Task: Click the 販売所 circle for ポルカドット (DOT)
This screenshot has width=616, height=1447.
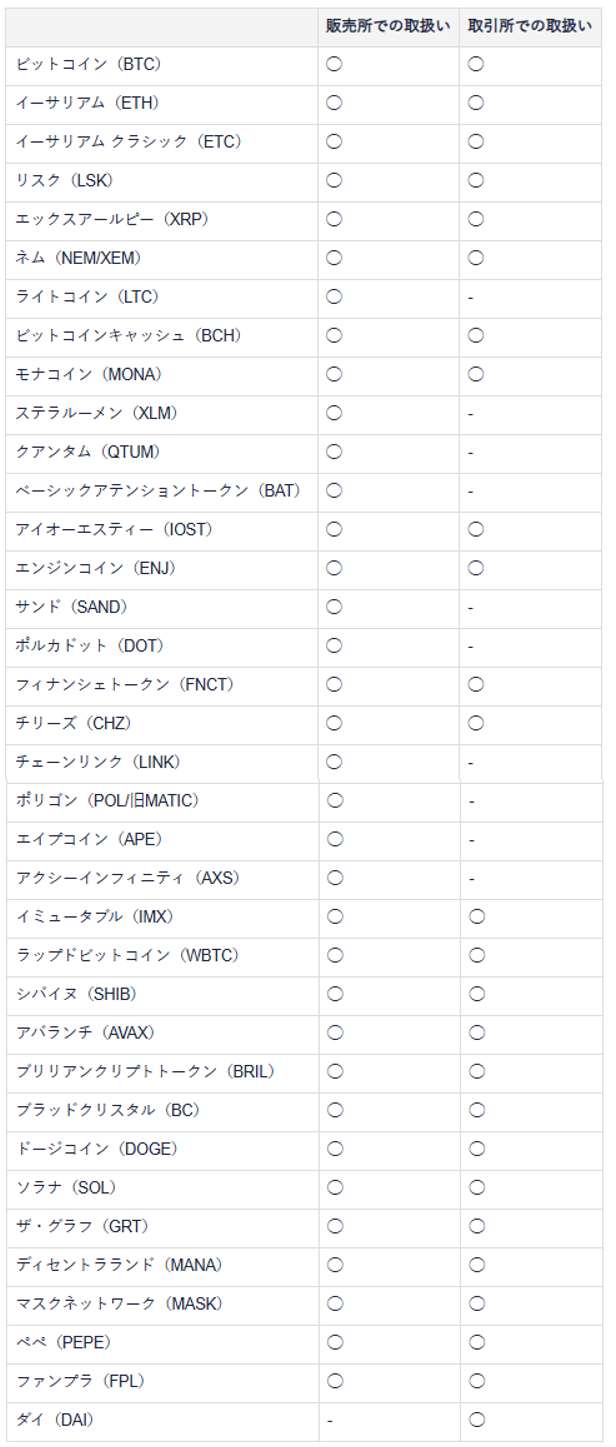Action: pyautogui.click(x=334, y=646)
